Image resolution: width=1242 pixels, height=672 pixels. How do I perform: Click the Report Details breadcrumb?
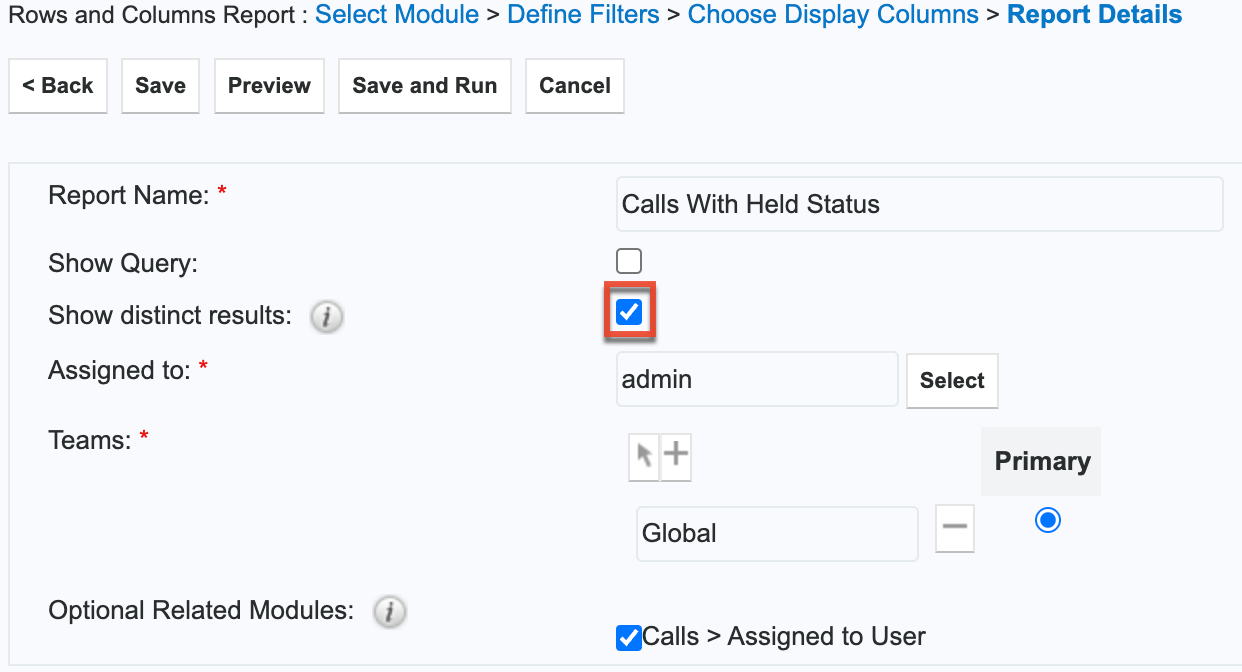1094,15
